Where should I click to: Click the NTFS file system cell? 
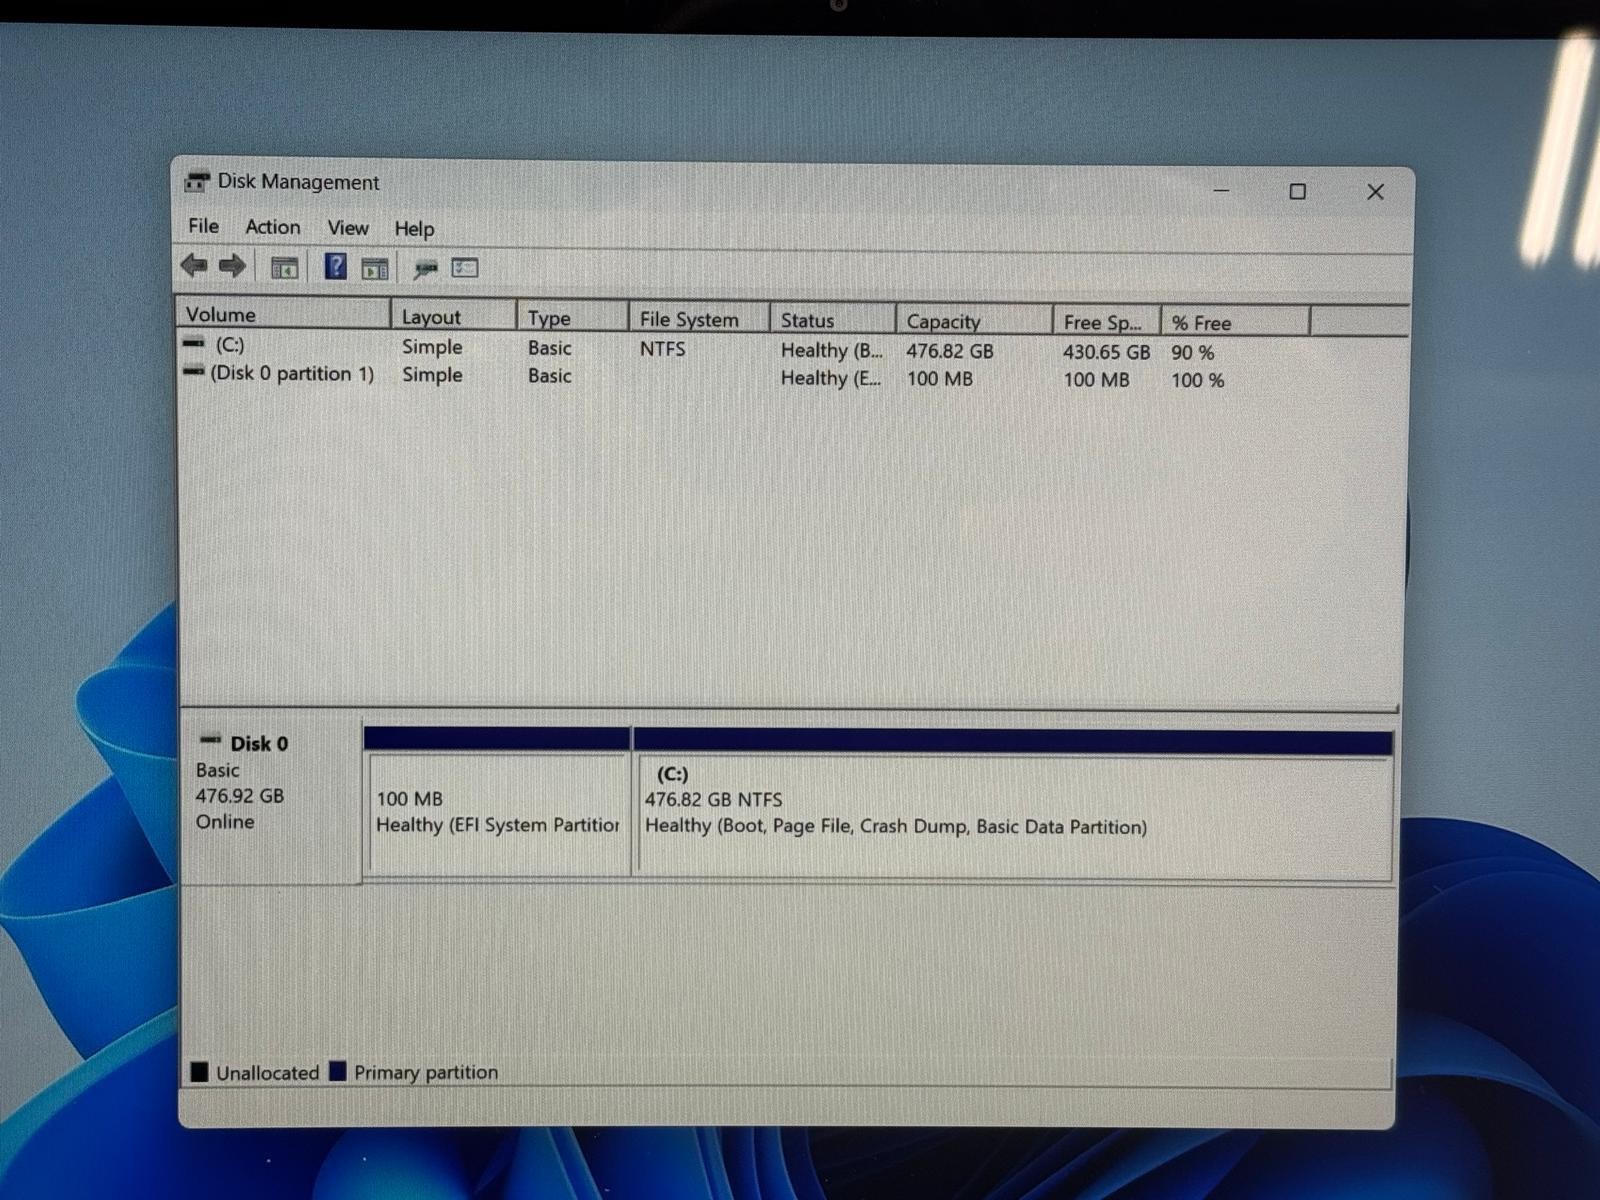point(663,349)
